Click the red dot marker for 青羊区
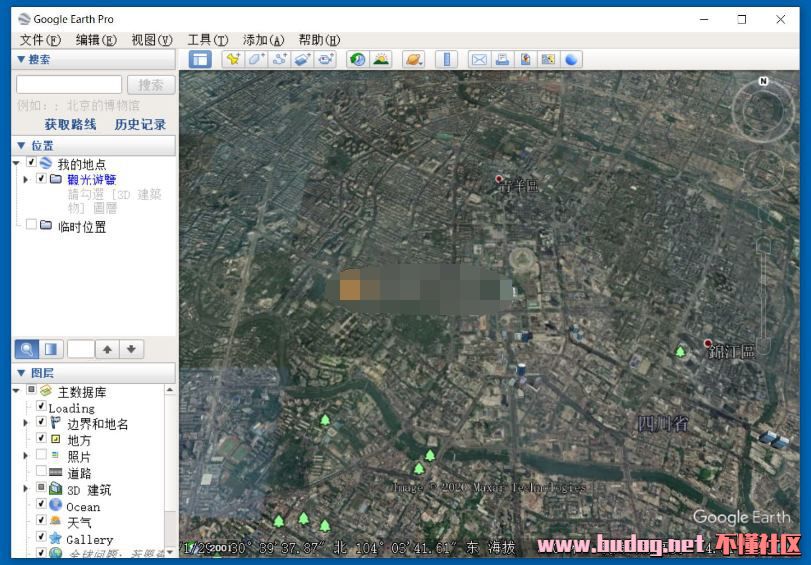Image resolution: width=811 pixels, height=565 pixels. coord(499,179)
